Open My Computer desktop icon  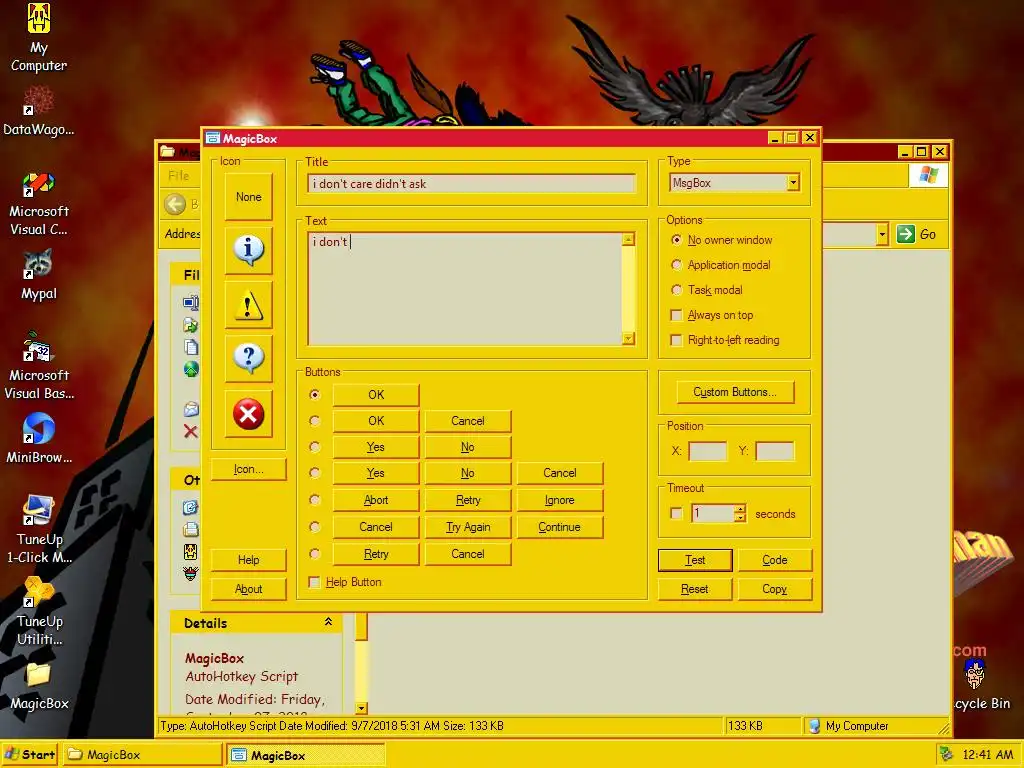[39, 36]
